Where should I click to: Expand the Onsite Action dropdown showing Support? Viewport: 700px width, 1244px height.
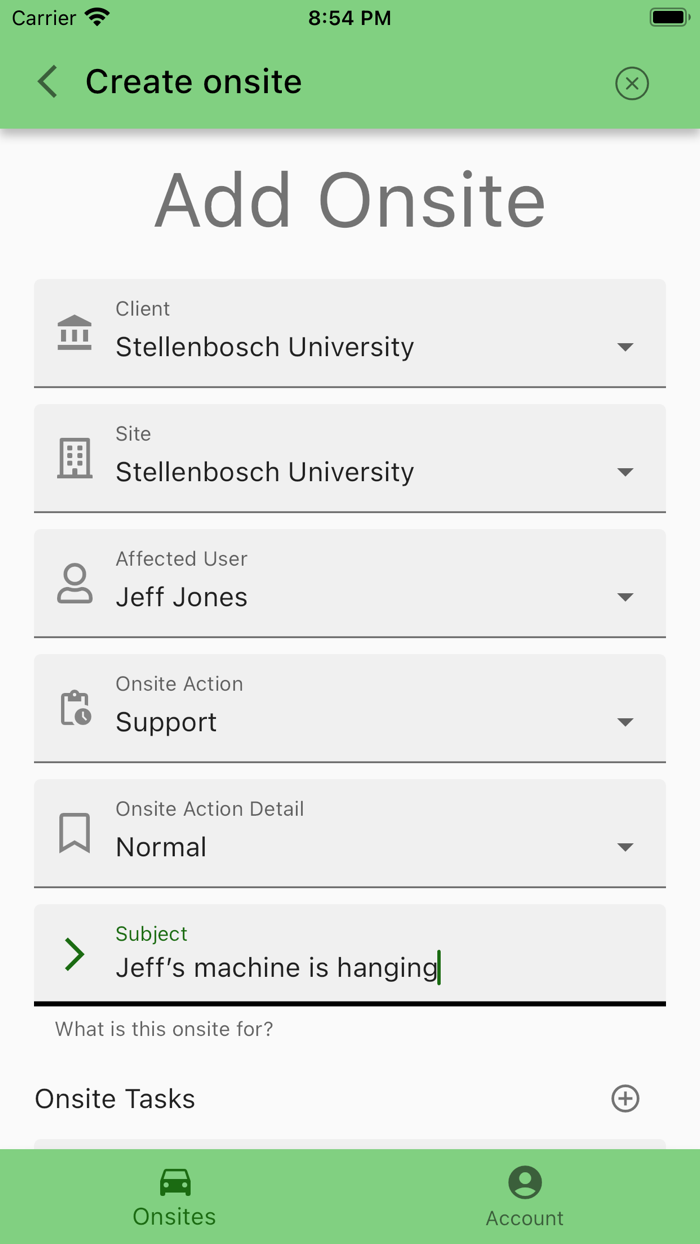click(x=625, y=722)
